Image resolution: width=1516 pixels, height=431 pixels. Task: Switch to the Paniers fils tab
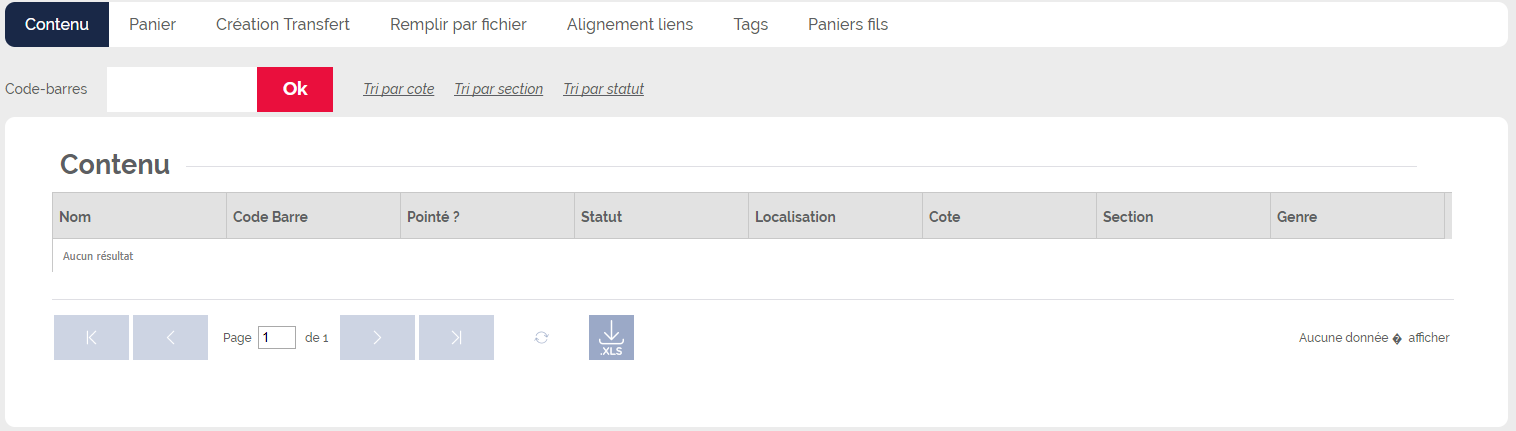pyautogui.click(x=848, y=24)
